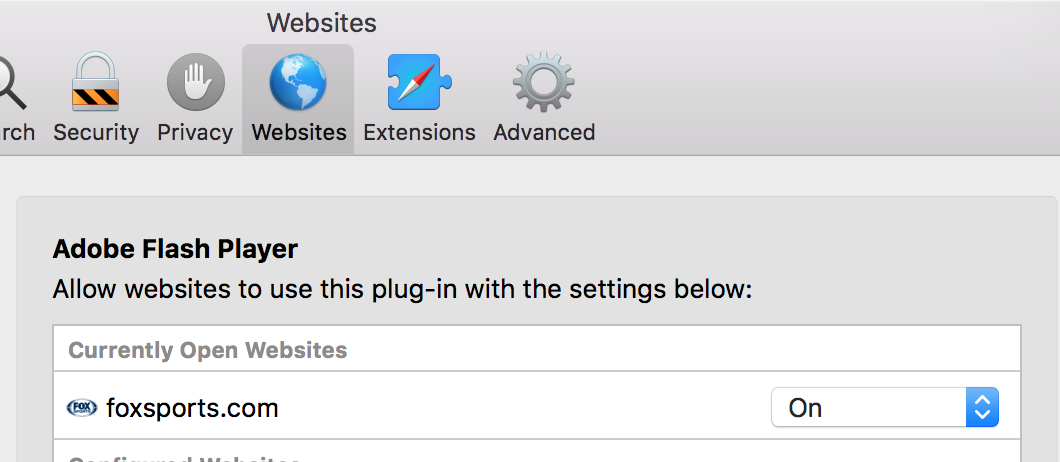Viewport: 1060px width, 462px height.
Task: Click the "Allow websites to use this plug-in" text
Action: tap(402, 290)
